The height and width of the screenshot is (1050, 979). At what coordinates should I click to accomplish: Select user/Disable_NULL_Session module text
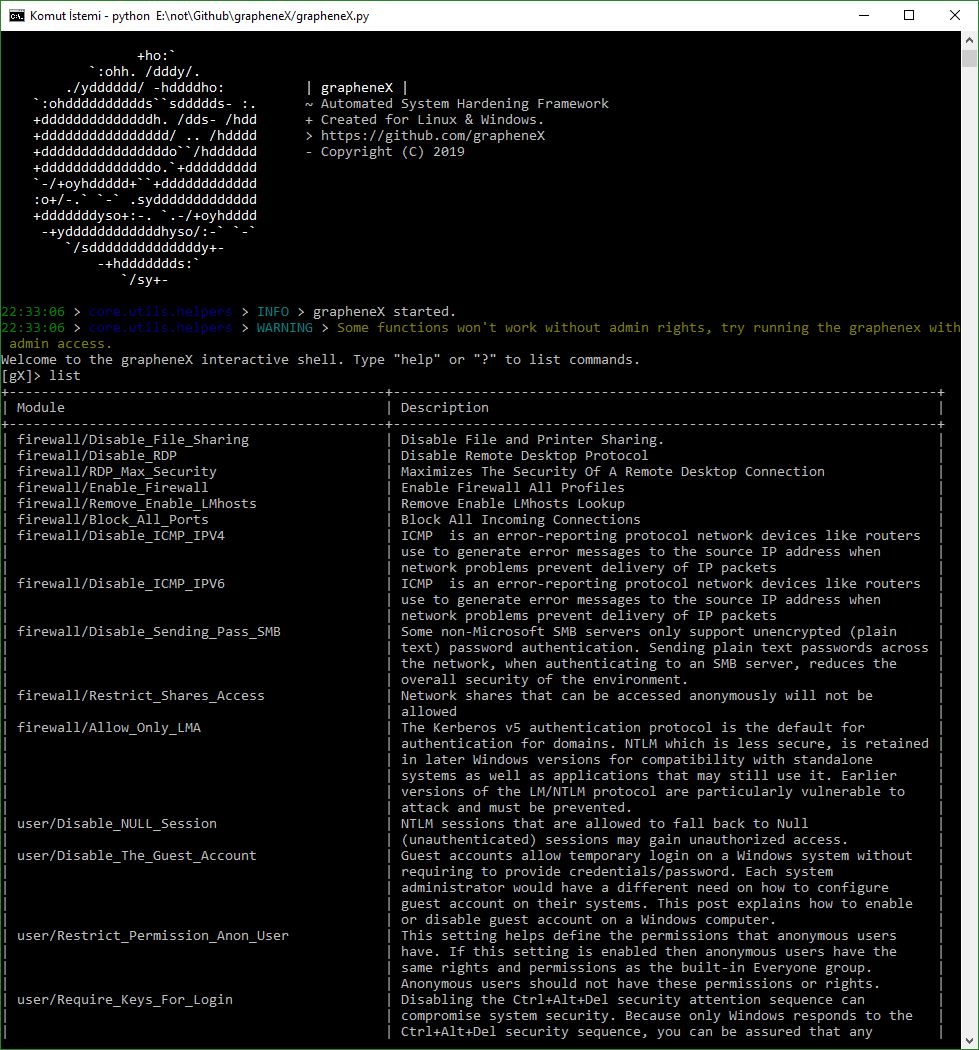click(117, 824)
